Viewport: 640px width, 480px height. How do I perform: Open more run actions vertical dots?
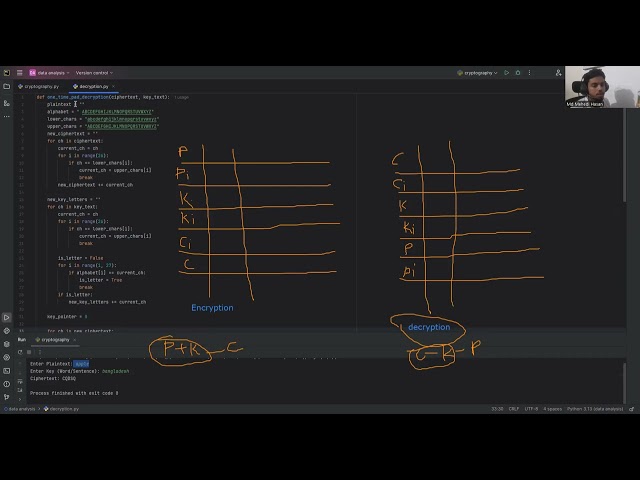click(x=529, y=73)
